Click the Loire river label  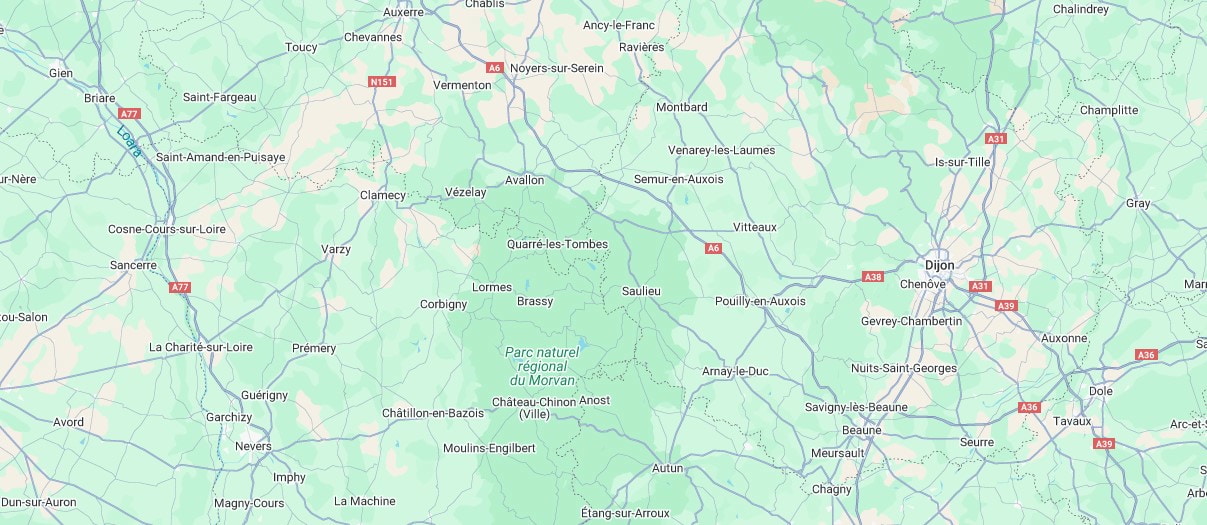point(130,141)
